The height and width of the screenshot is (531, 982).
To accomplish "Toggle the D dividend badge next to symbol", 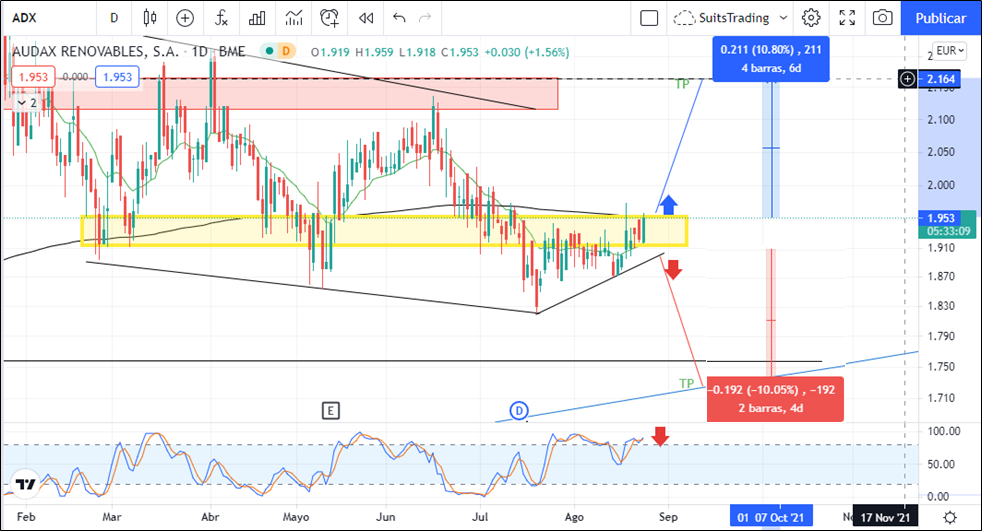I will (x=286, y=52).
